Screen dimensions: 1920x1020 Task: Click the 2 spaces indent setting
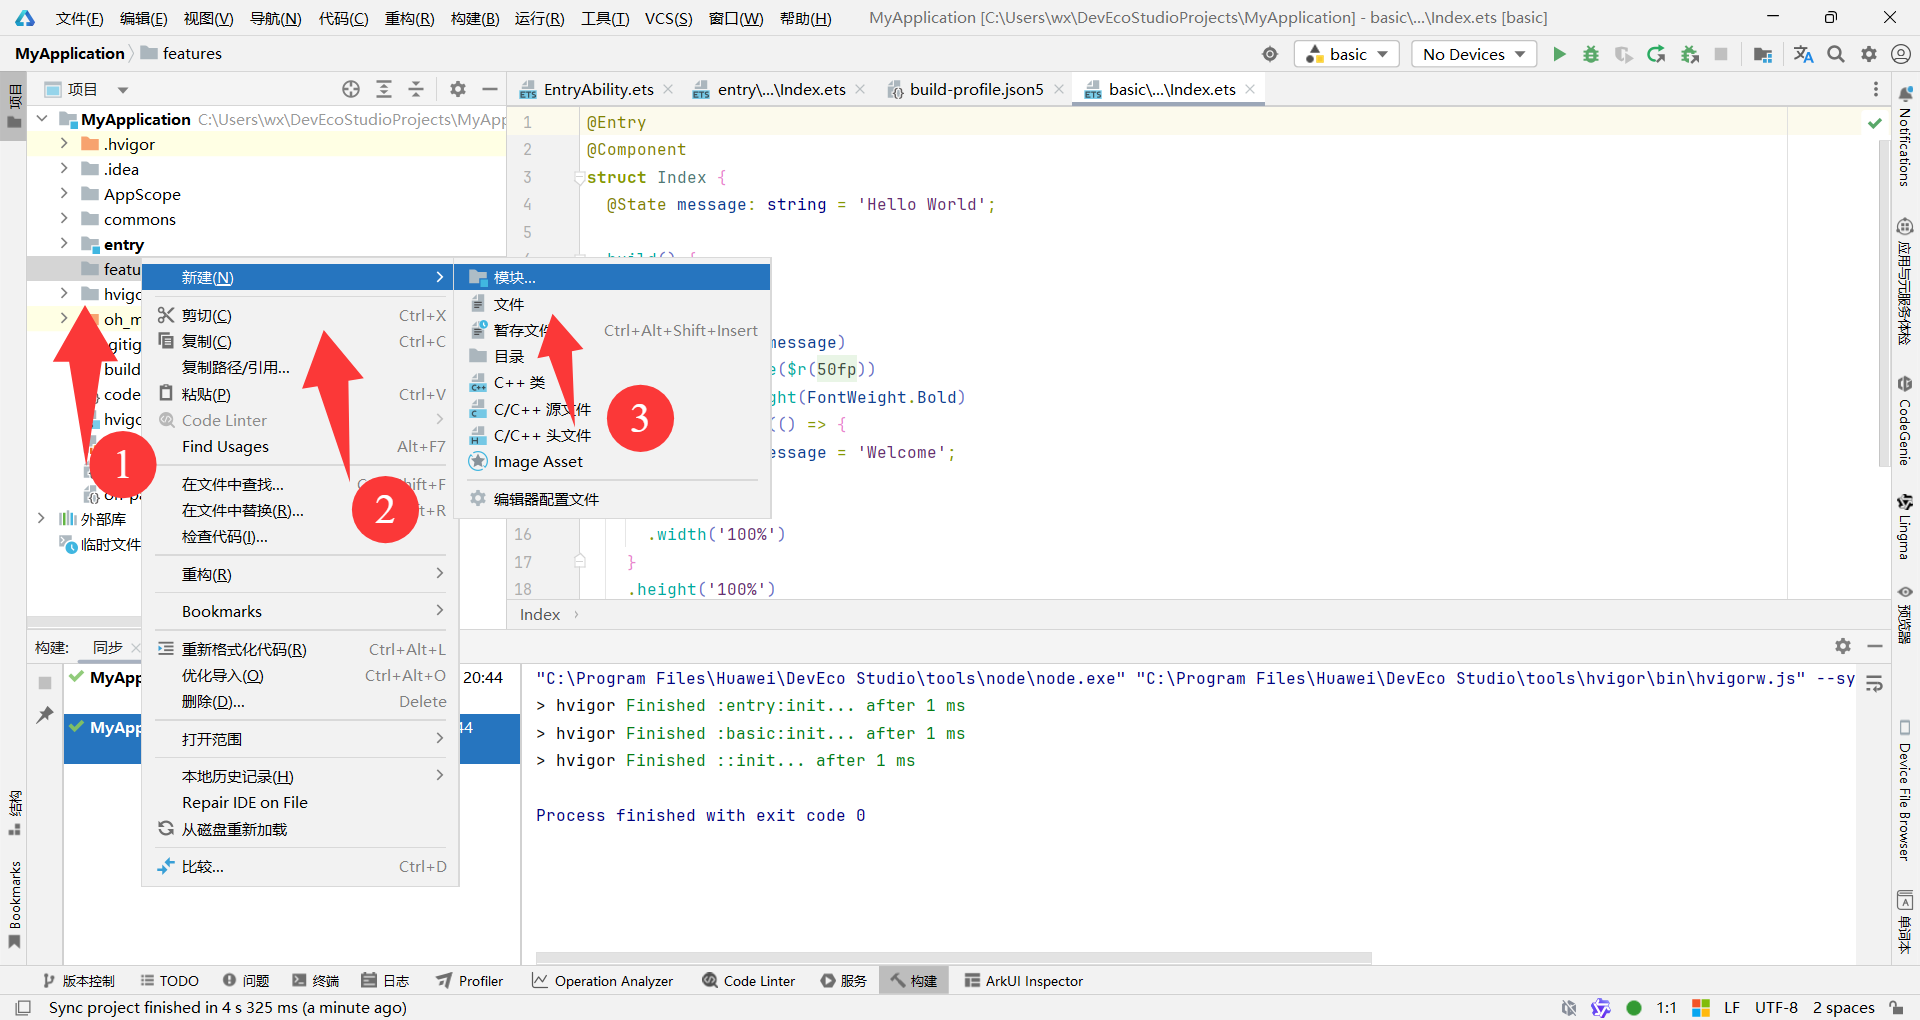1843,1007
